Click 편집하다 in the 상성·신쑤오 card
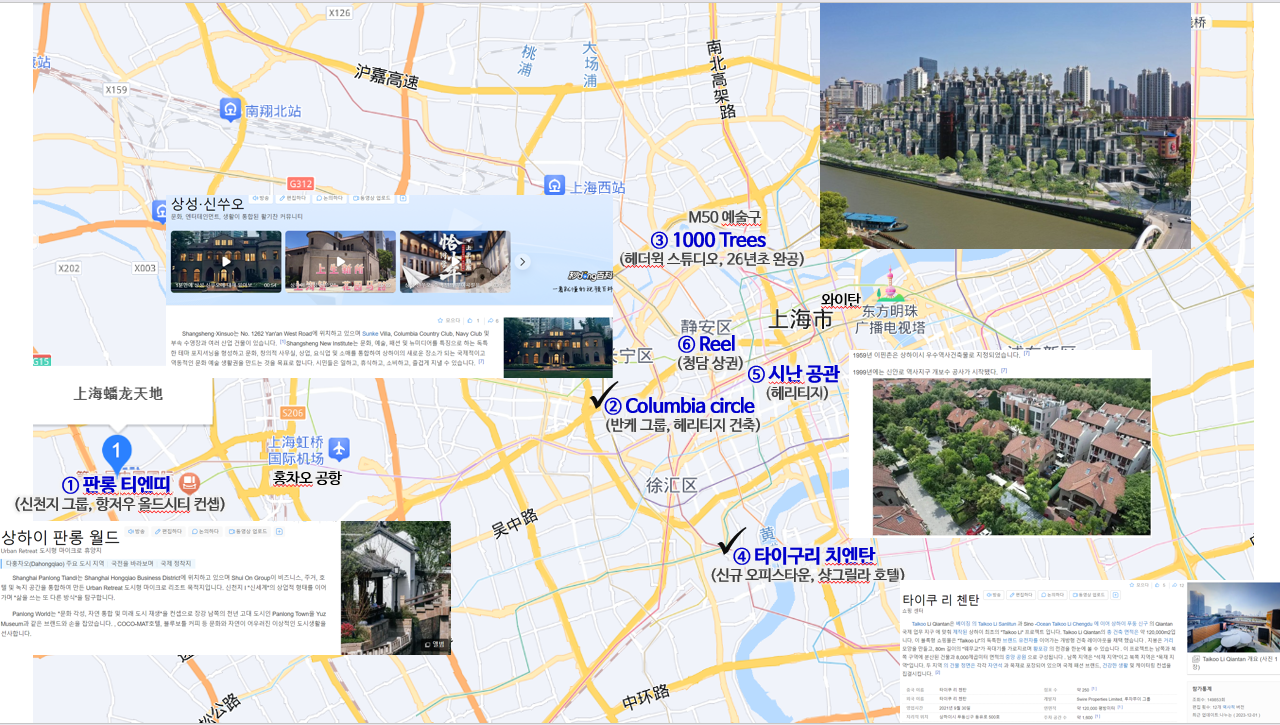1280x725 pixels. [x=291, y=198]
